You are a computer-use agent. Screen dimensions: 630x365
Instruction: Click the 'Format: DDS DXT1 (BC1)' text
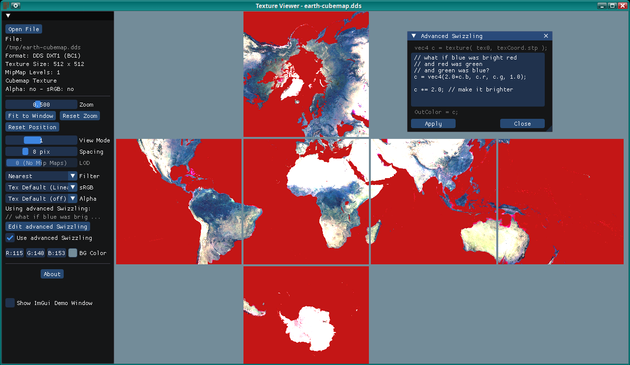(43, 56)
